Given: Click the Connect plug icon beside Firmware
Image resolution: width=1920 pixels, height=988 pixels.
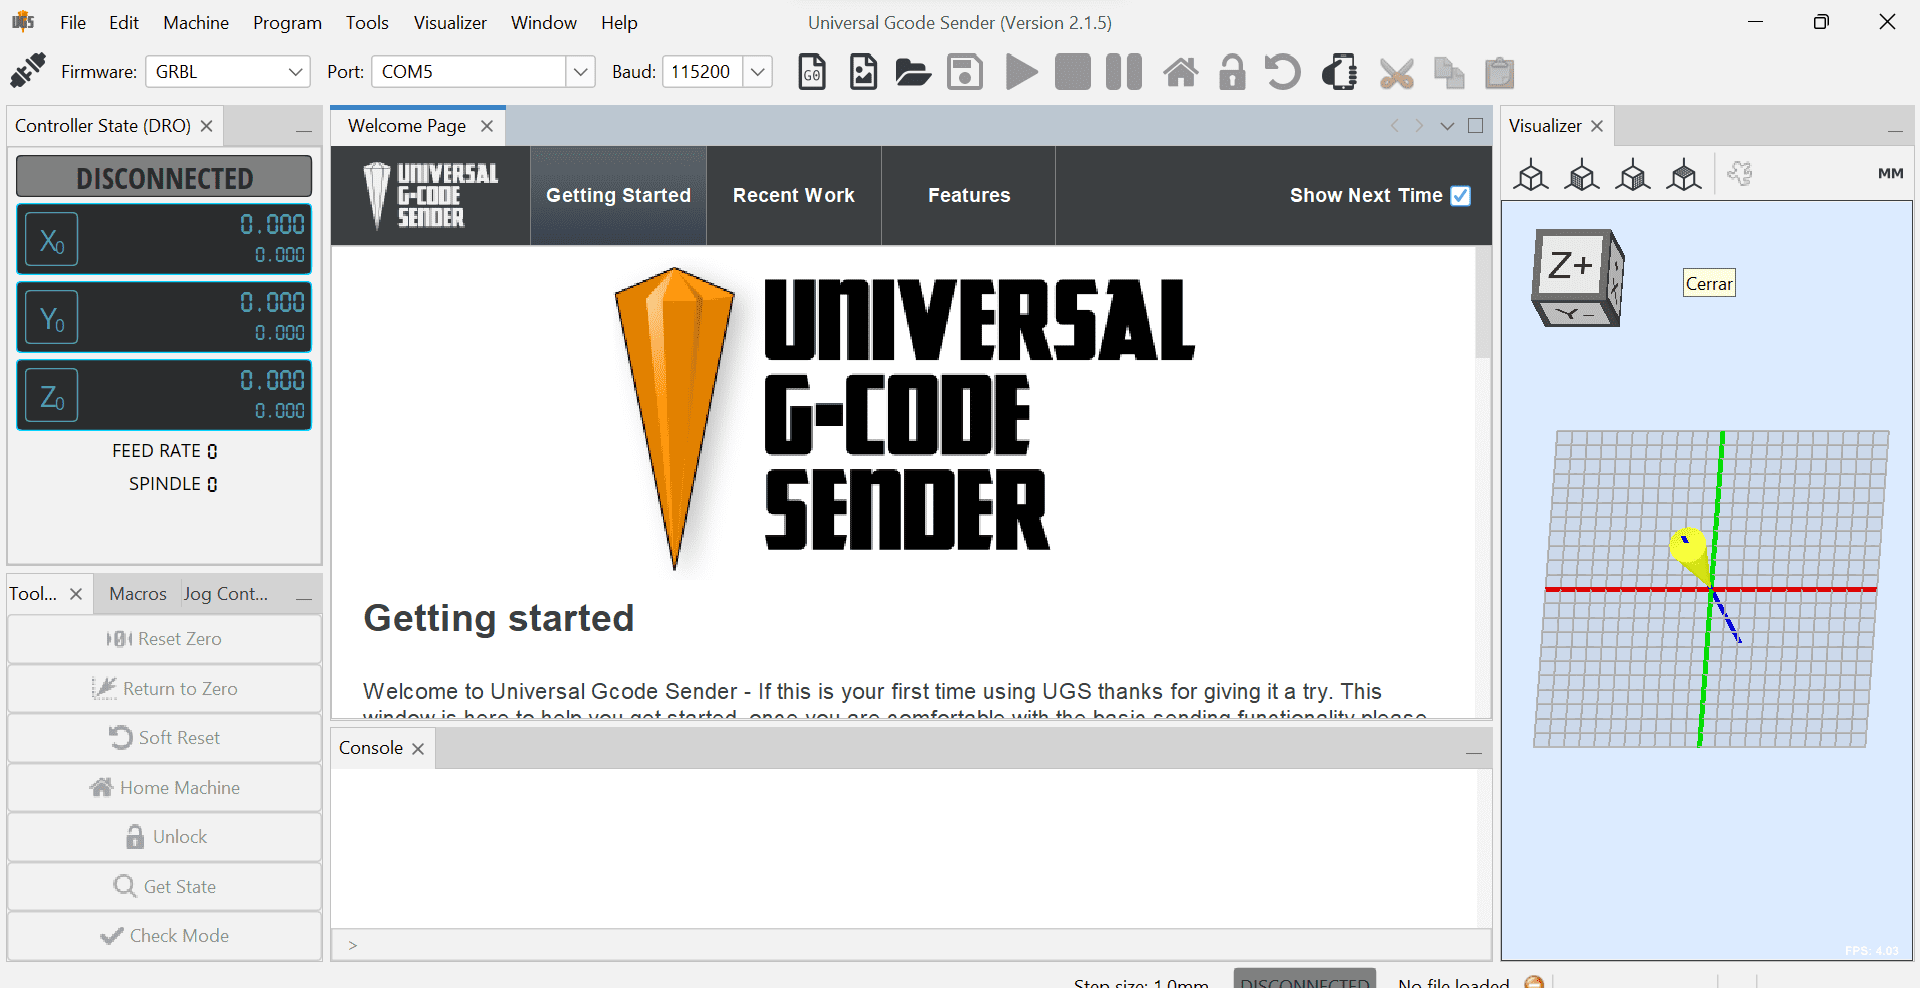Looking at the screenshot, I should tap(28, 71).
